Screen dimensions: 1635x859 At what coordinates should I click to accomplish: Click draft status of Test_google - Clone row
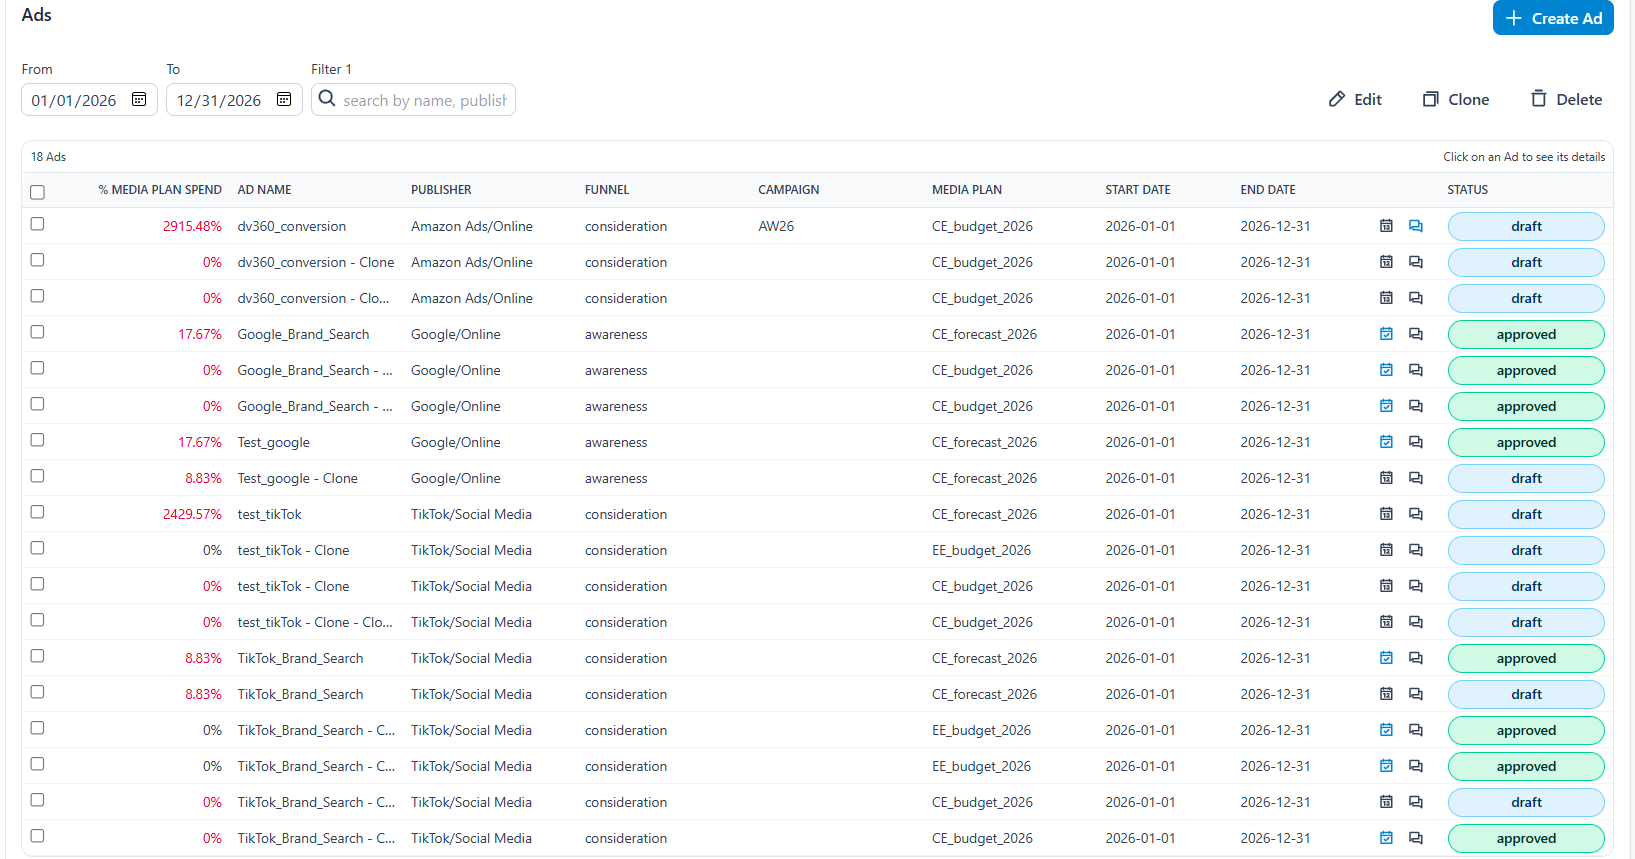1526,478
